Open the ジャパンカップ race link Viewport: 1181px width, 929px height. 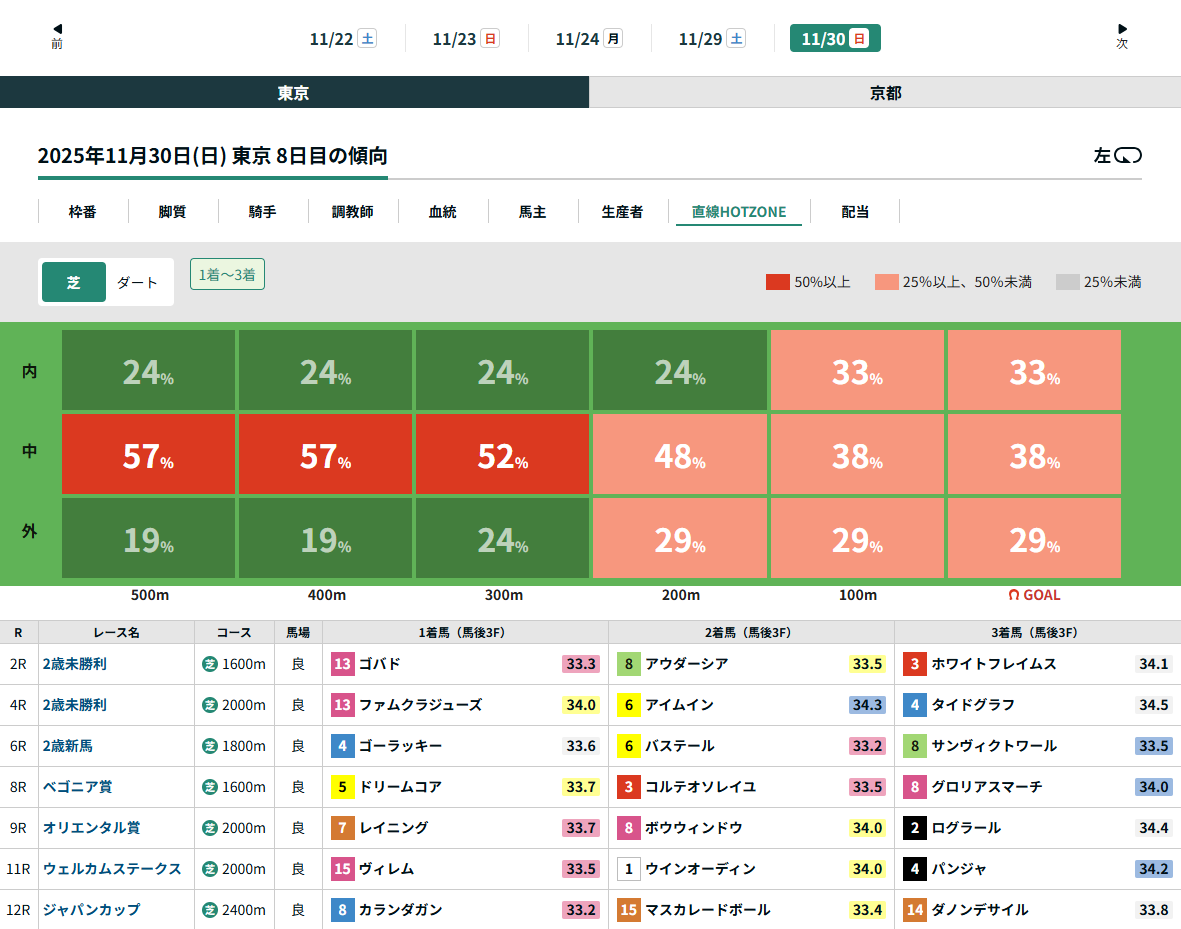91,910
